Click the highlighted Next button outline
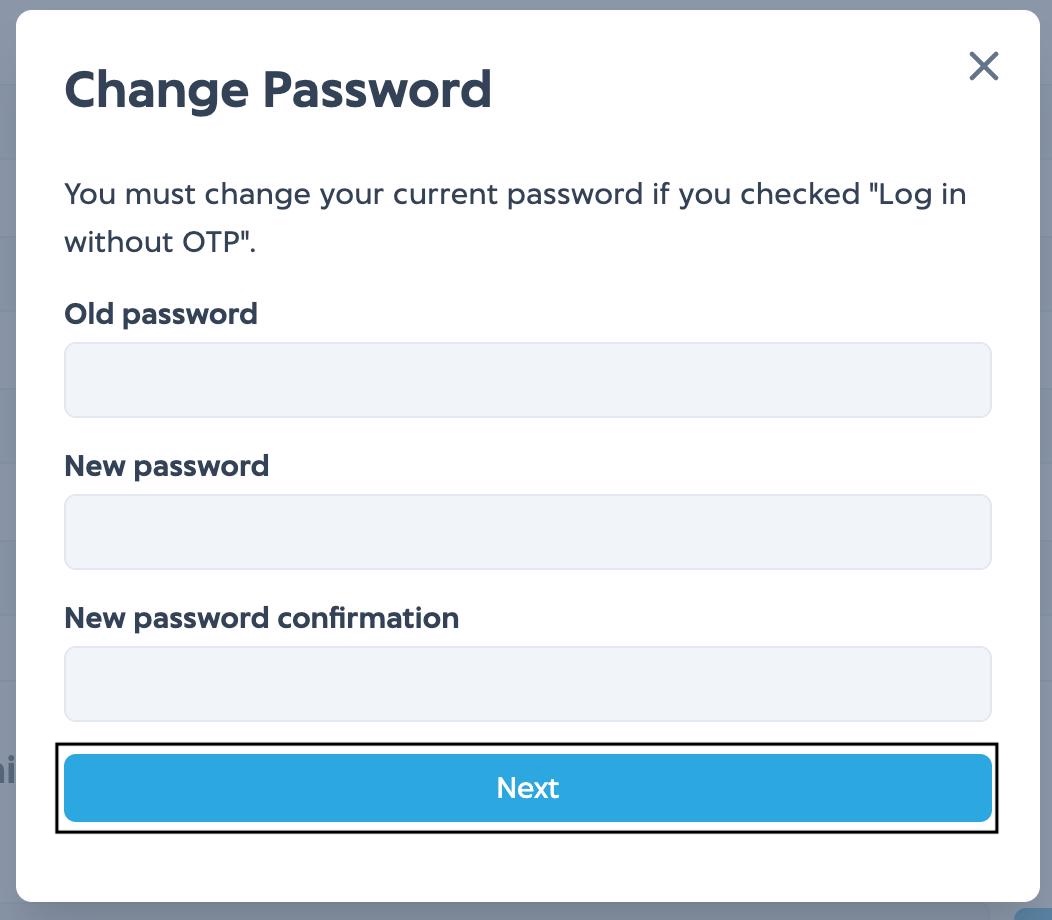Image resolution: width=1052 pixels, height=920 pixels. click(x=528, y=788)
